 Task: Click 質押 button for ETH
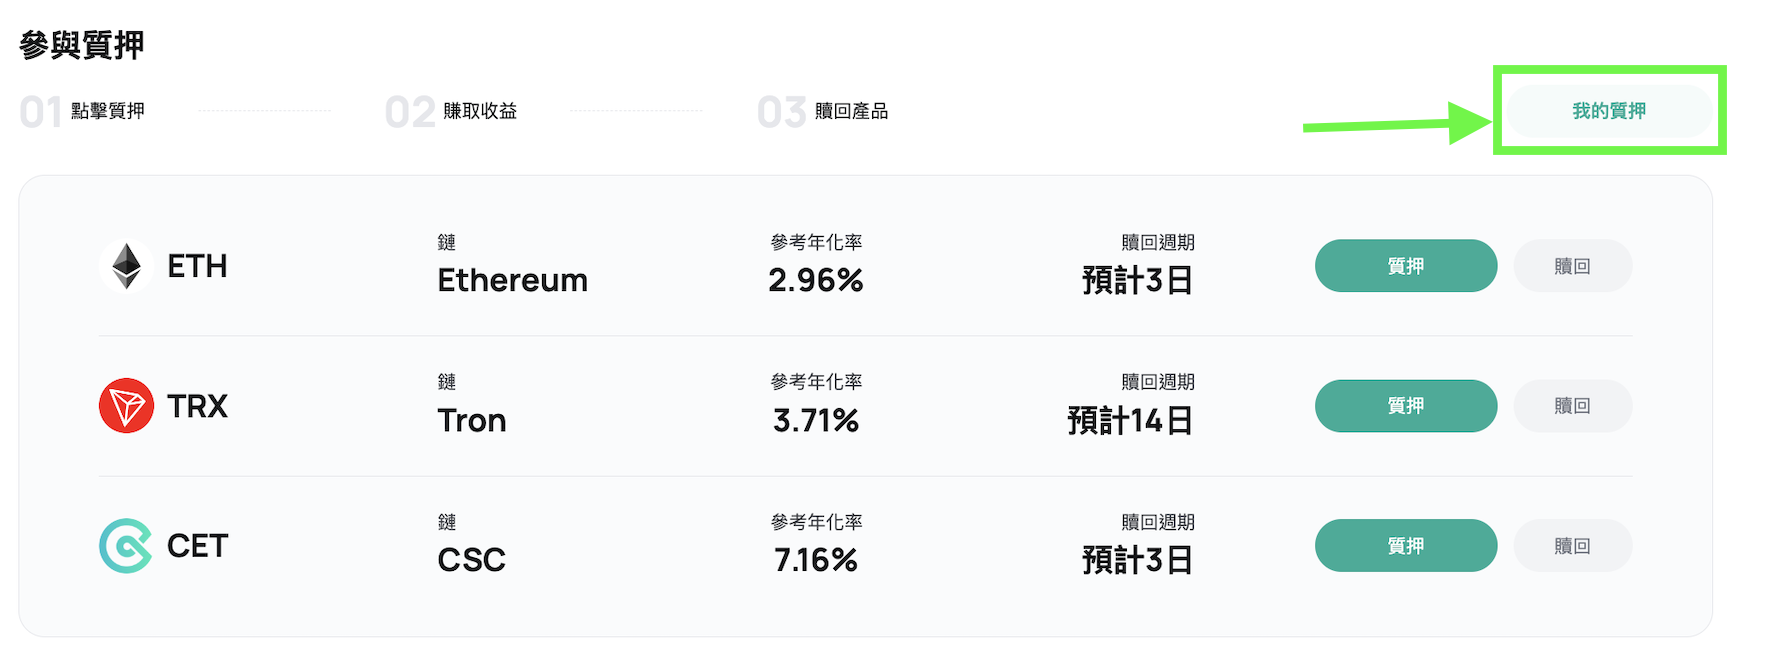[1406, 266]
